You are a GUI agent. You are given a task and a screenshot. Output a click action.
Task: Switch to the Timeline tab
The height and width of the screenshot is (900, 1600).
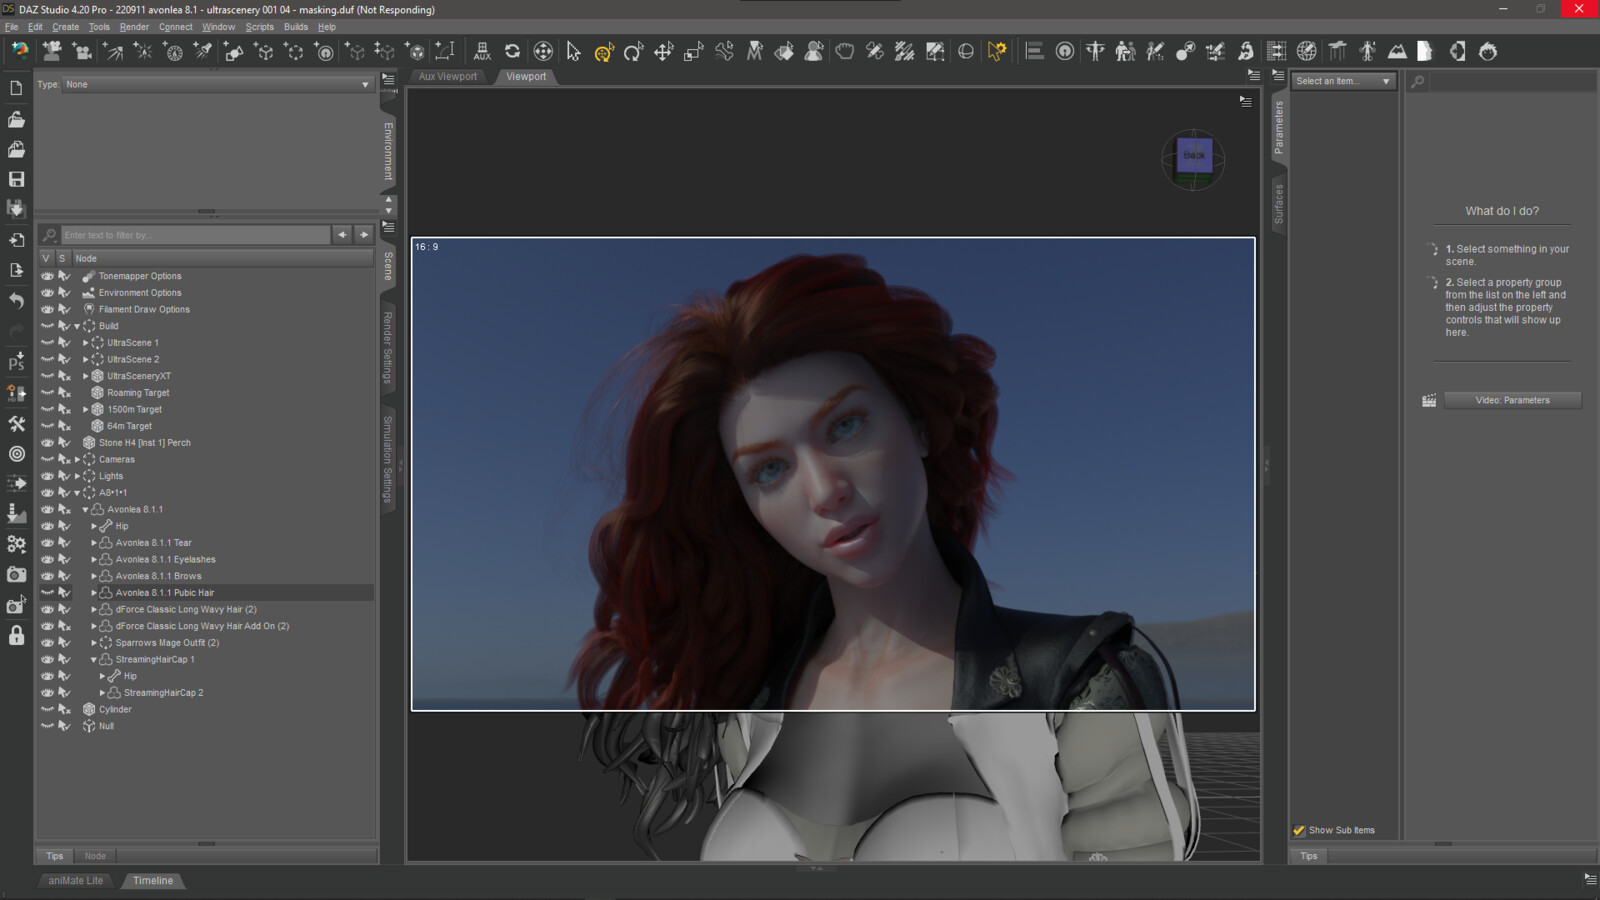click(153, 881)
